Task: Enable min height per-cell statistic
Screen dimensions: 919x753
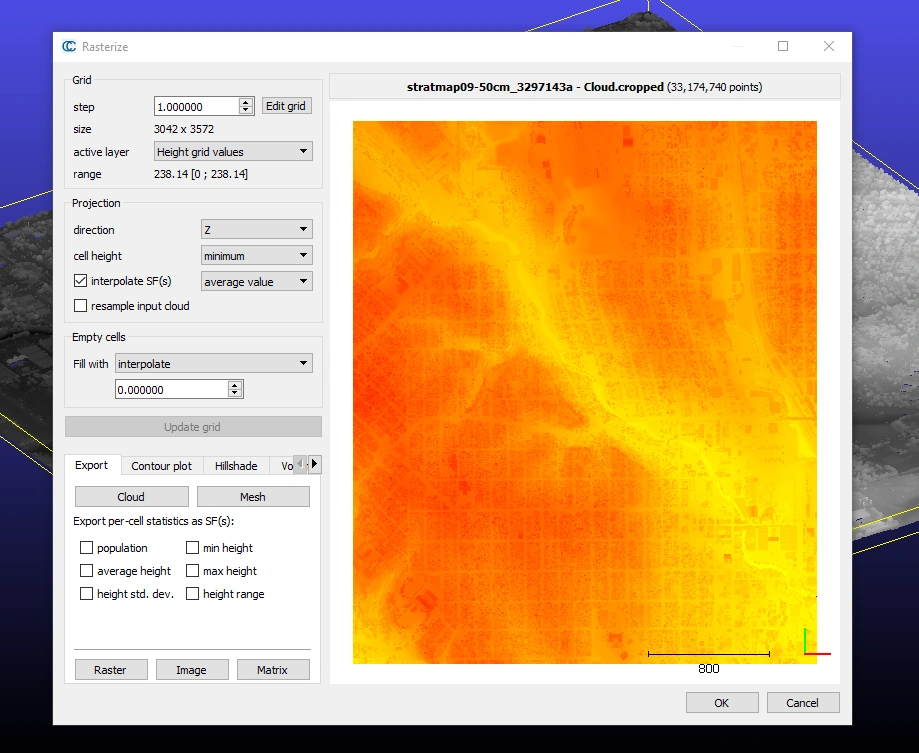Action: 192,547
